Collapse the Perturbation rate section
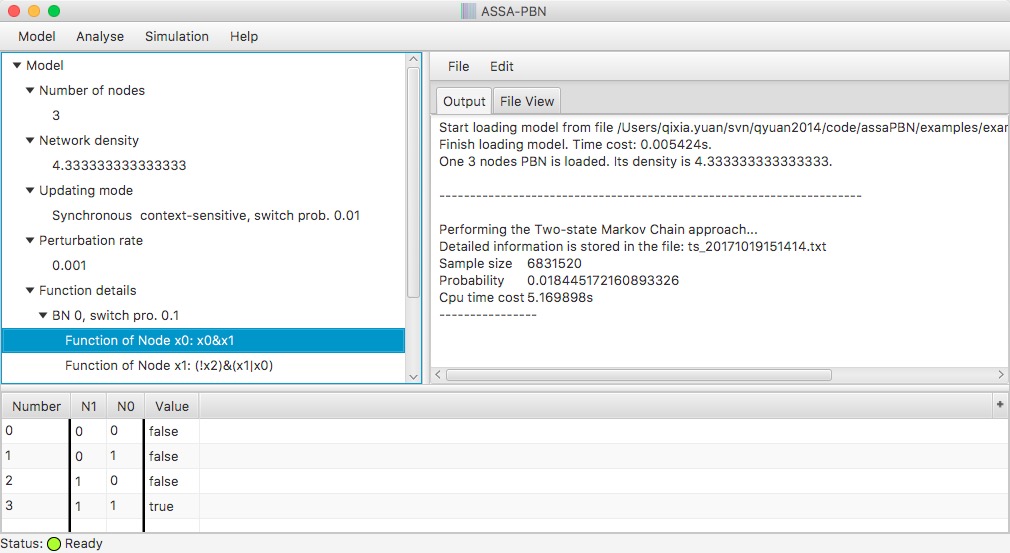The width and height of the screenshot is (1010, 553). coord(30,241)
